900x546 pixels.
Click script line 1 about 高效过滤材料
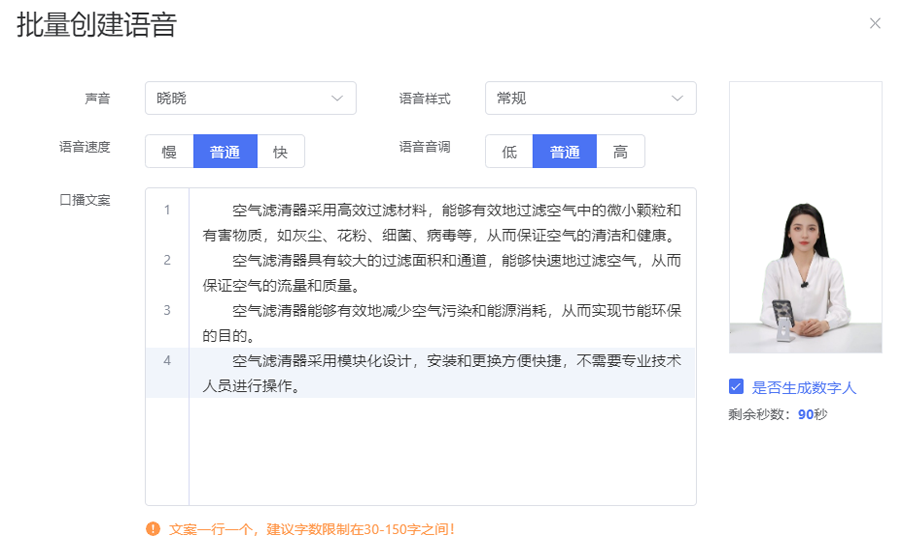tap(441, 223)
